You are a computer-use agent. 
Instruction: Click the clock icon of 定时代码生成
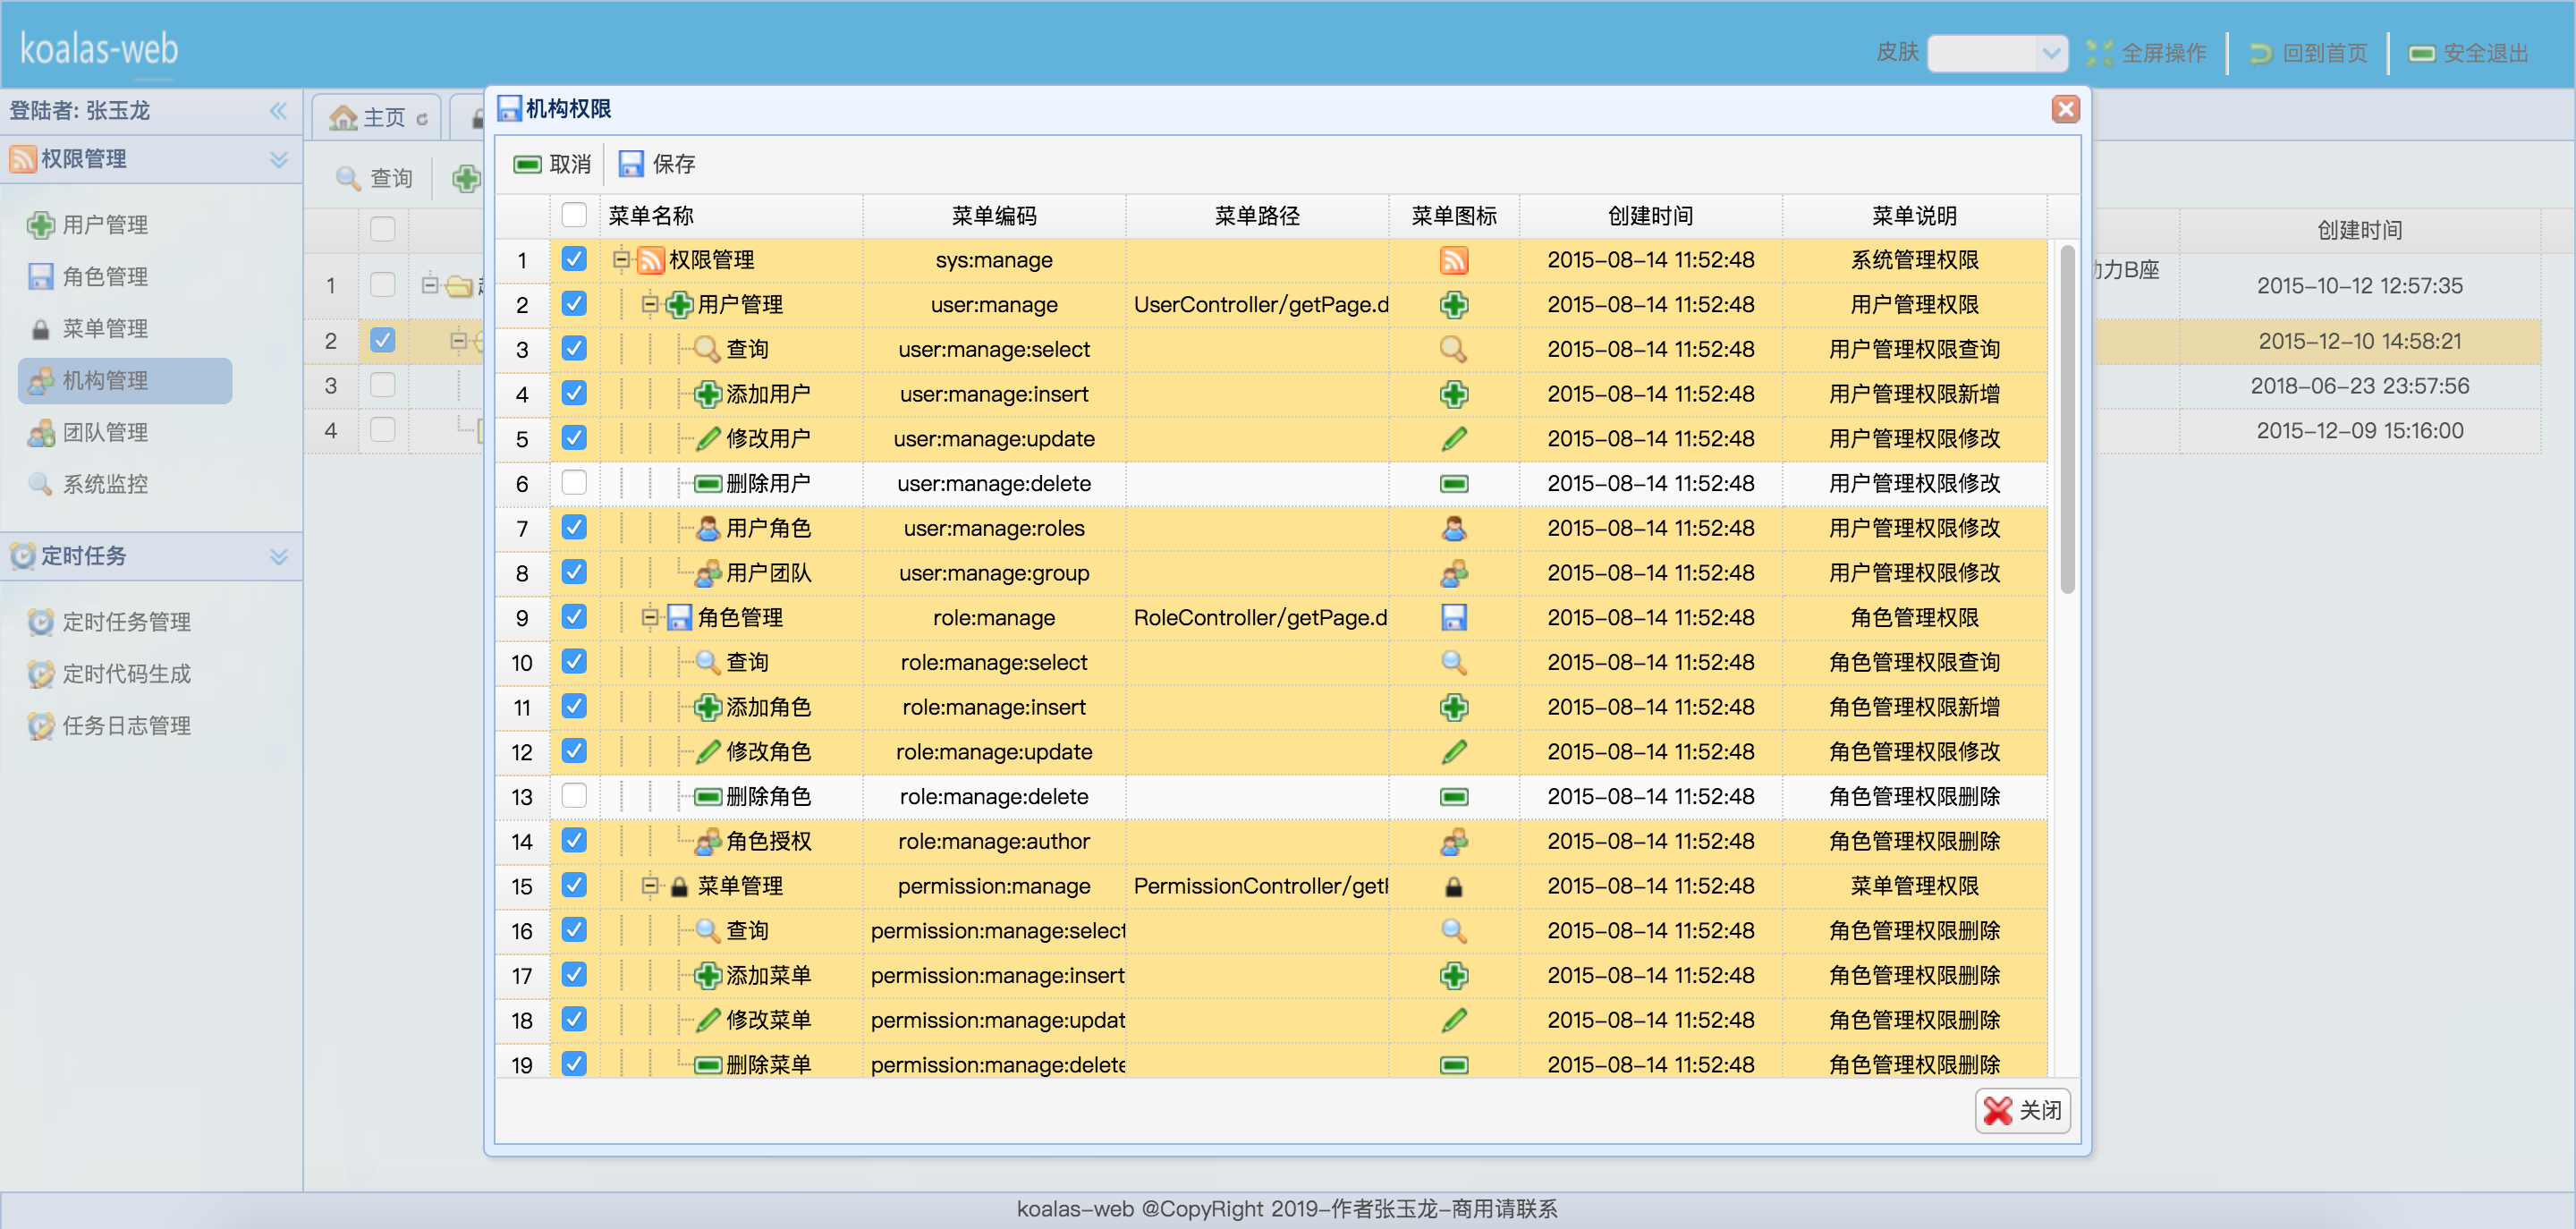point(41,674)
